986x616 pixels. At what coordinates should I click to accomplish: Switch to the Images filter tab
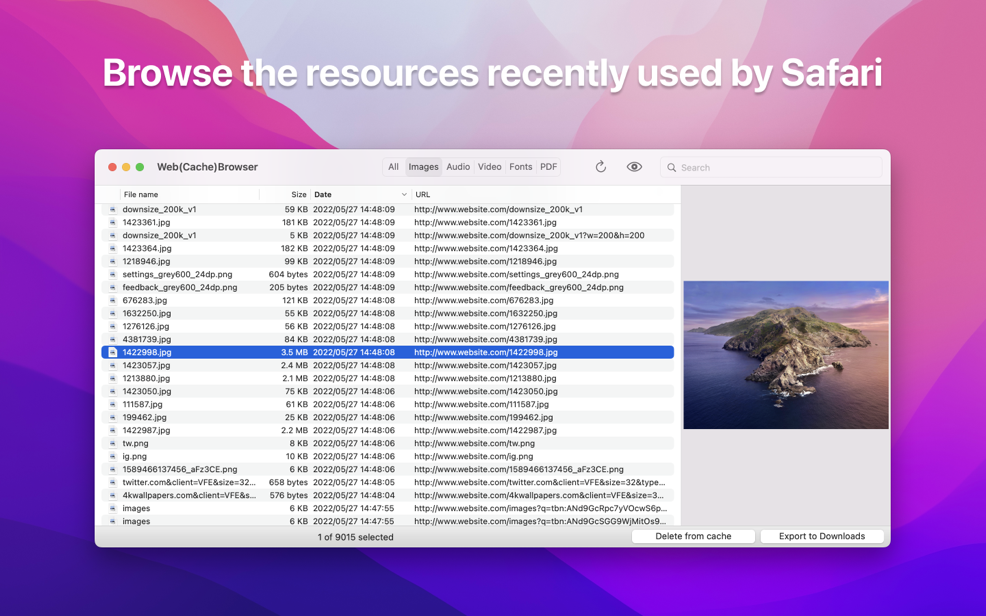click(423, 167)
